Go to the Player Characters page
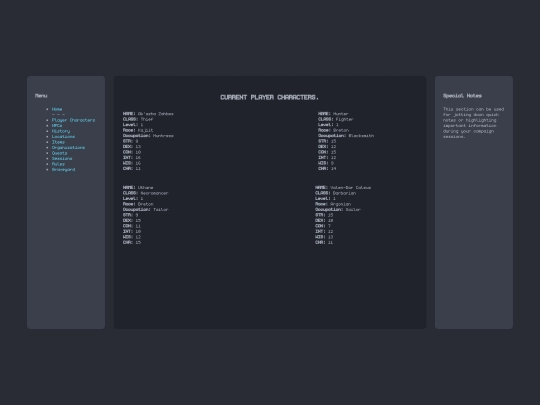Image resolution: width=540 pixels, height=405 pixels. point(73,120)
